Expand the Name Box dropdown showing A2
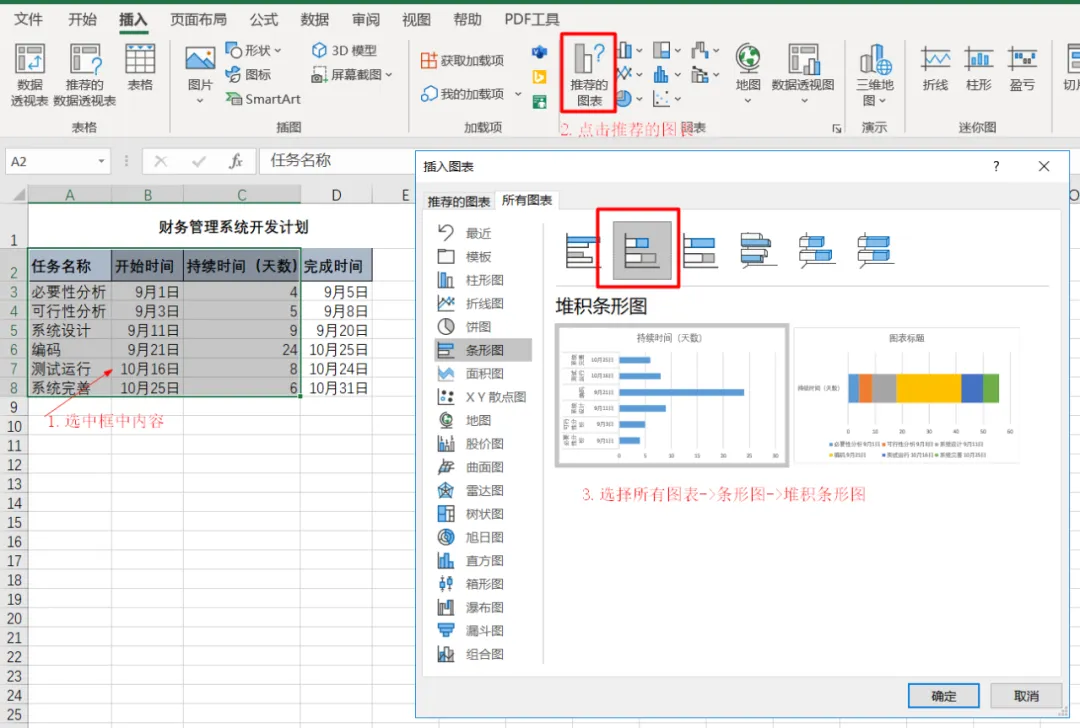The image size is (1080, 728). pyautogui.click(x=101, y=161)
